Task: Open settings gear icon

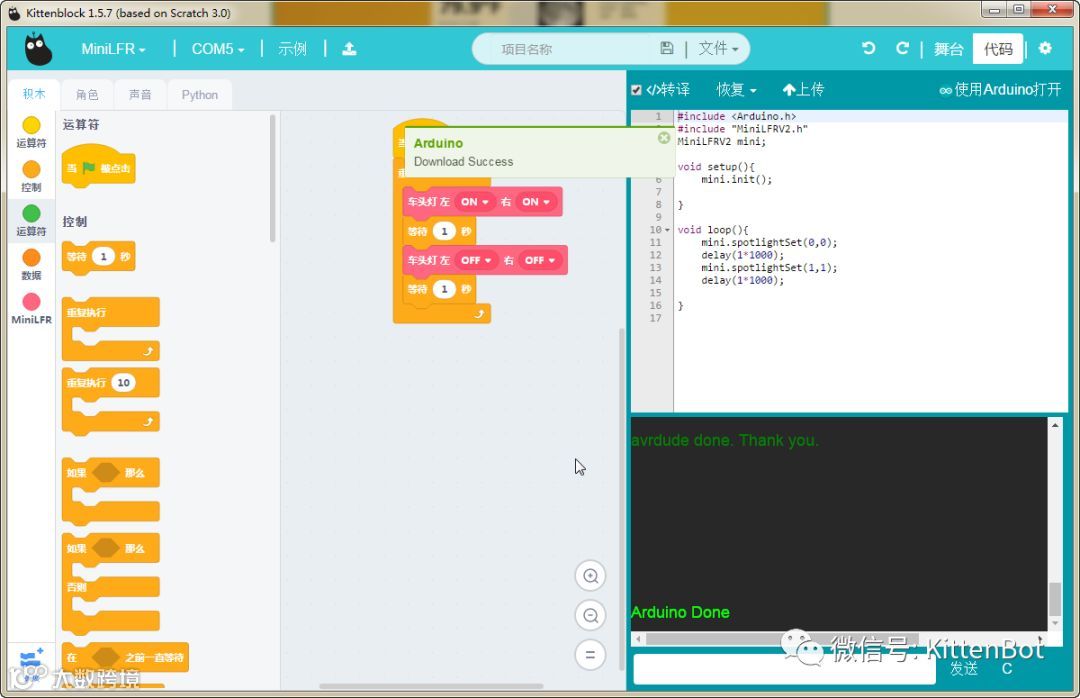Action: coord(1045,48)
